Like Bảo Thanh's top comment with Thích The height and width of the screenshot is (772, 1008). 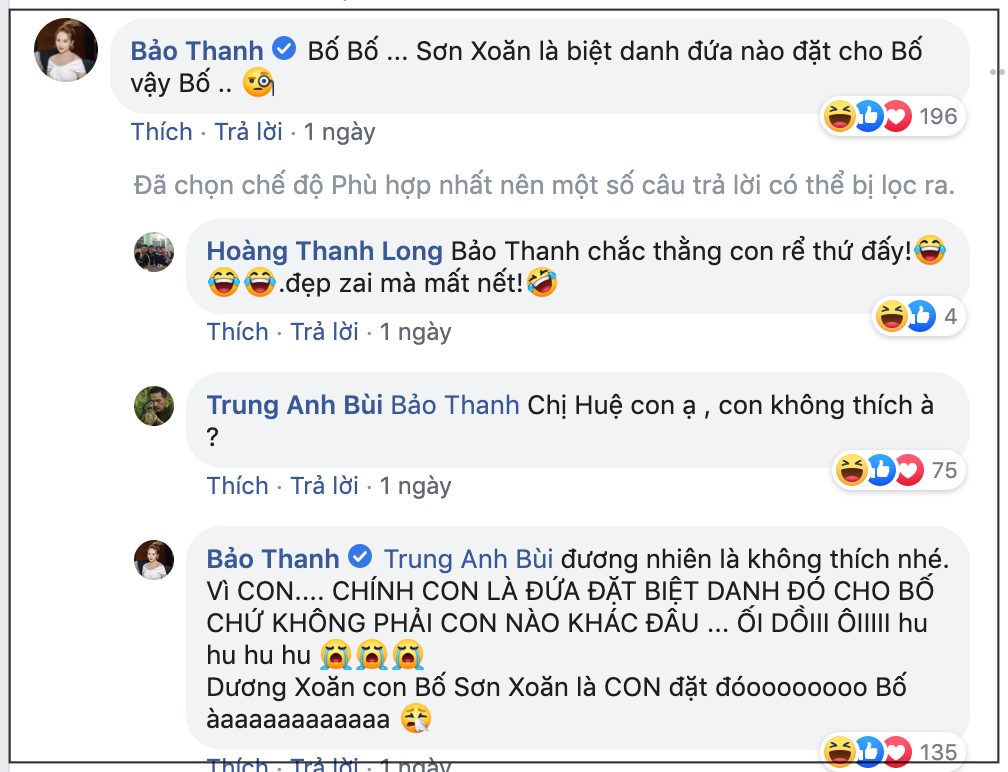tap(161, 132)
